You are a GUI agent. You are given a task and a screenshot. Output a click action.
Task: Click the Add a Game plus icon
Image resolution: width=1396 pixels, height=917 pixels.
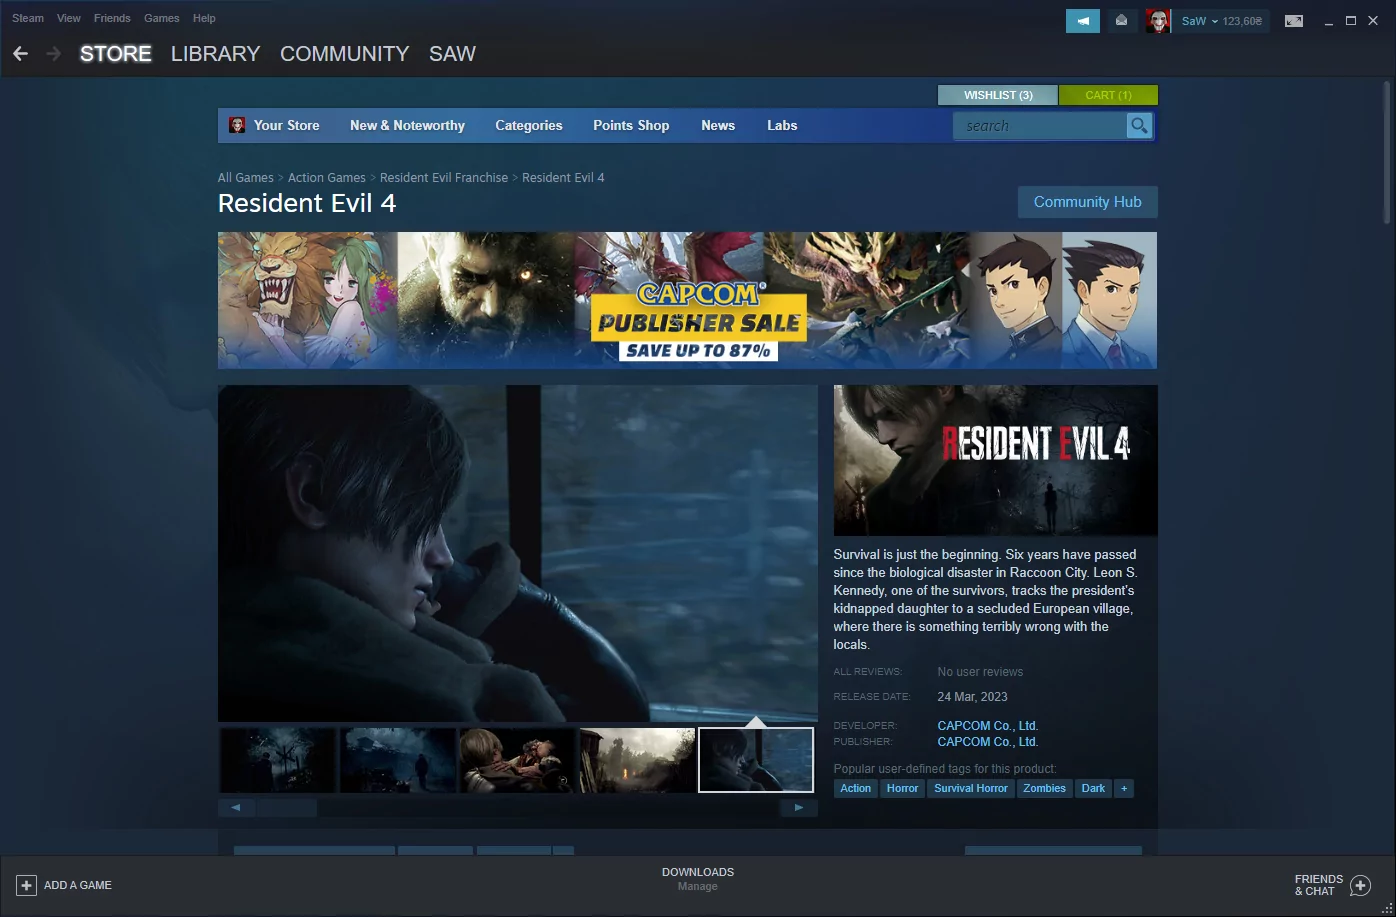click(x=27, y=885)
